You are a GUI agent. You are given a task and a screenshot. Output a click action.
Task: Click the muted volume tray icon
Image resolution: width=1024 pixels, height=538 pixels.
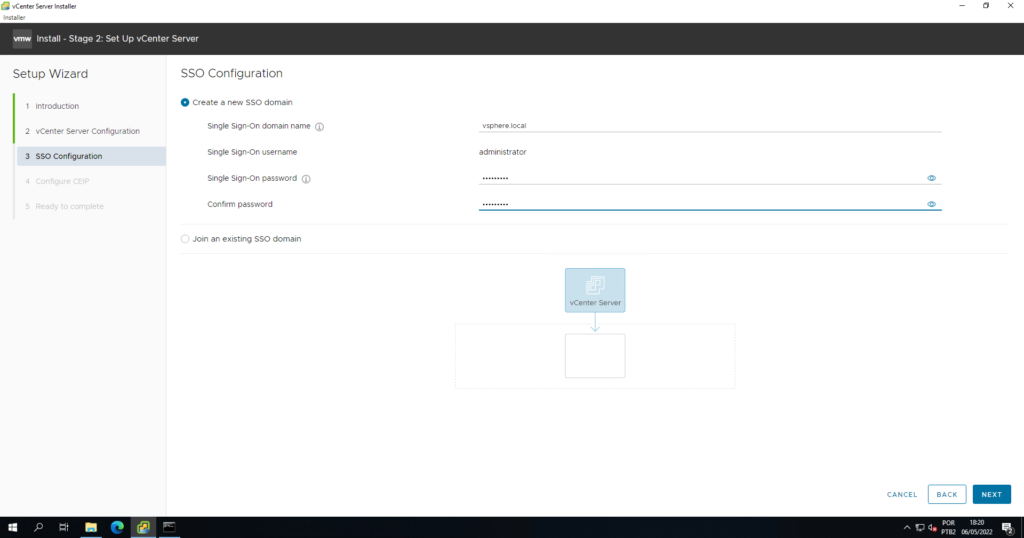pyautogui.click(x=933, y=528)
